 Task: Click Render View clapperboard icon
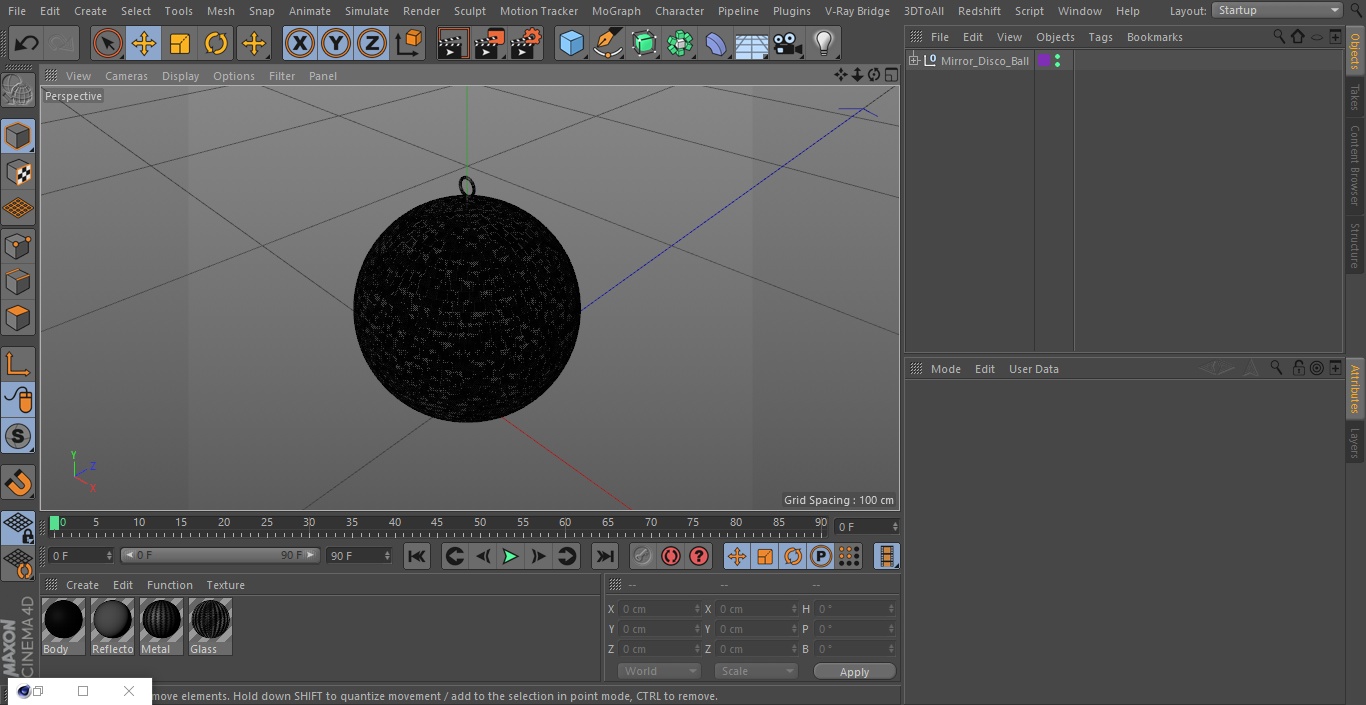click(x=453, y=43)
